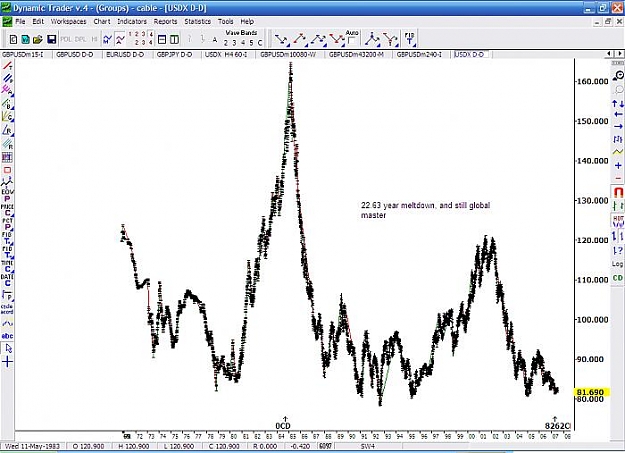The height and width of the screenshot is (453, 625).
Task: Click the vertical split window icon
Action: [174, 39]
